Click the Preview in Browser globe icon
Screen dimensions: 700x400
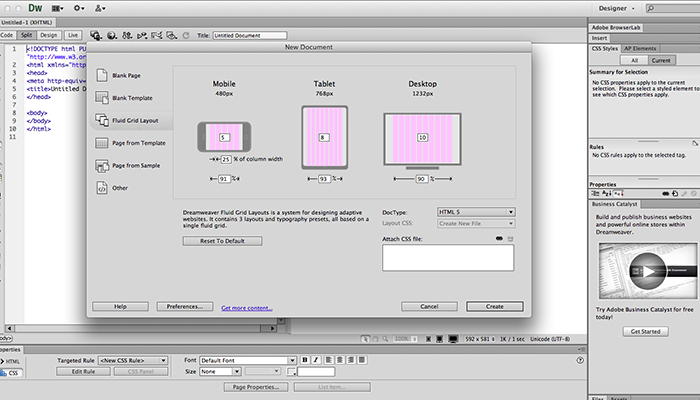pos(112,35)
